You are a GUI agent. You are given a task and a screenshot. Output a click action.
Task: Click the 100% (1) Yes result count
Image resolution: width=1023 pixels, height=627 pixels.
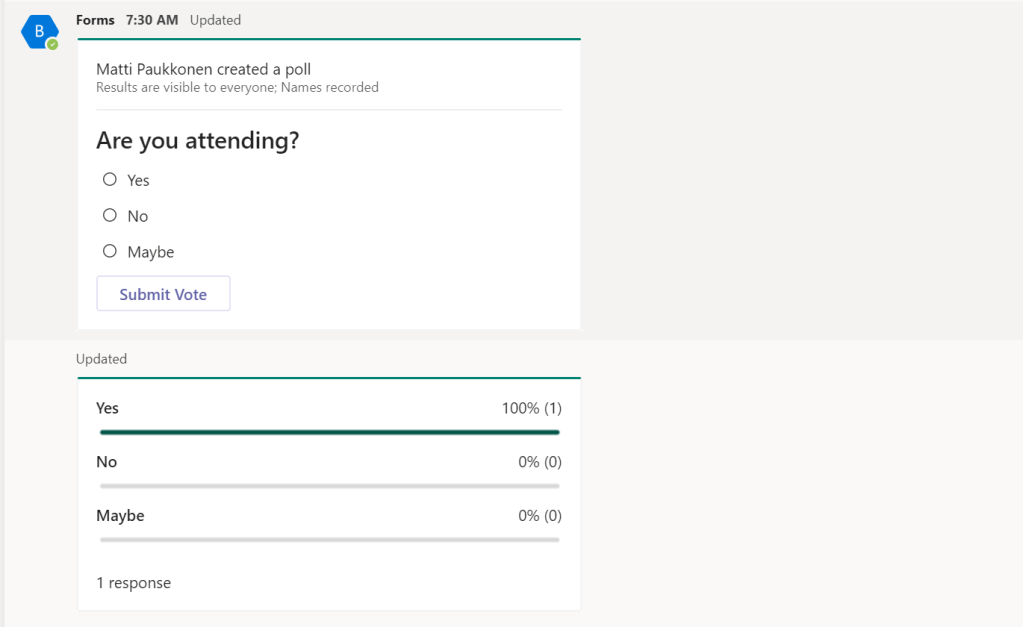[531, 408]
